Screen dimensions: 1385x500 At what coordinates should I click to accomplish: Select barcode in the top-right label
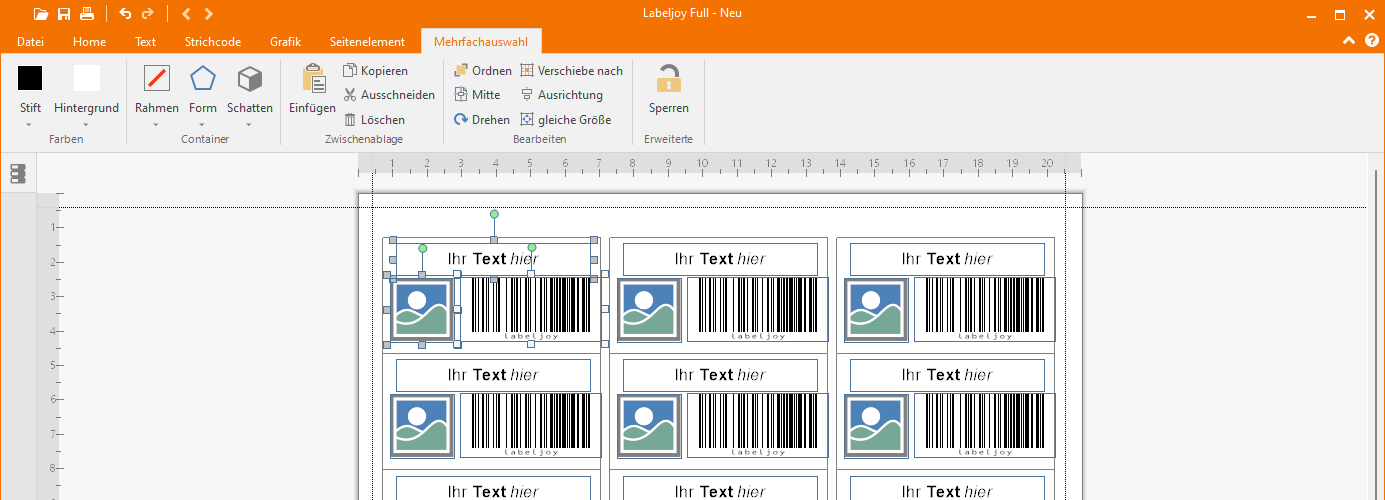point(985,310)
